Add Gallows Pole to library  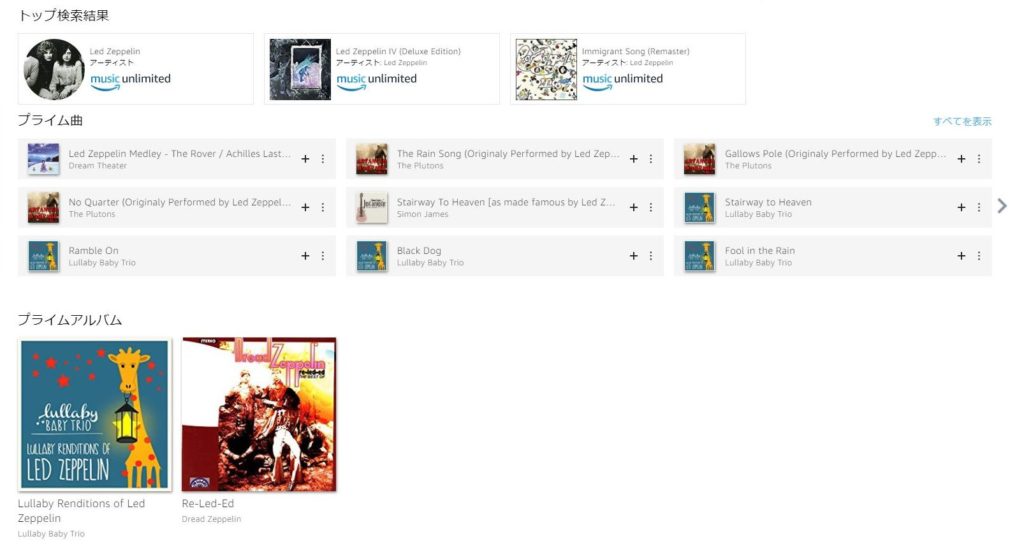click(x=961, y=159)
